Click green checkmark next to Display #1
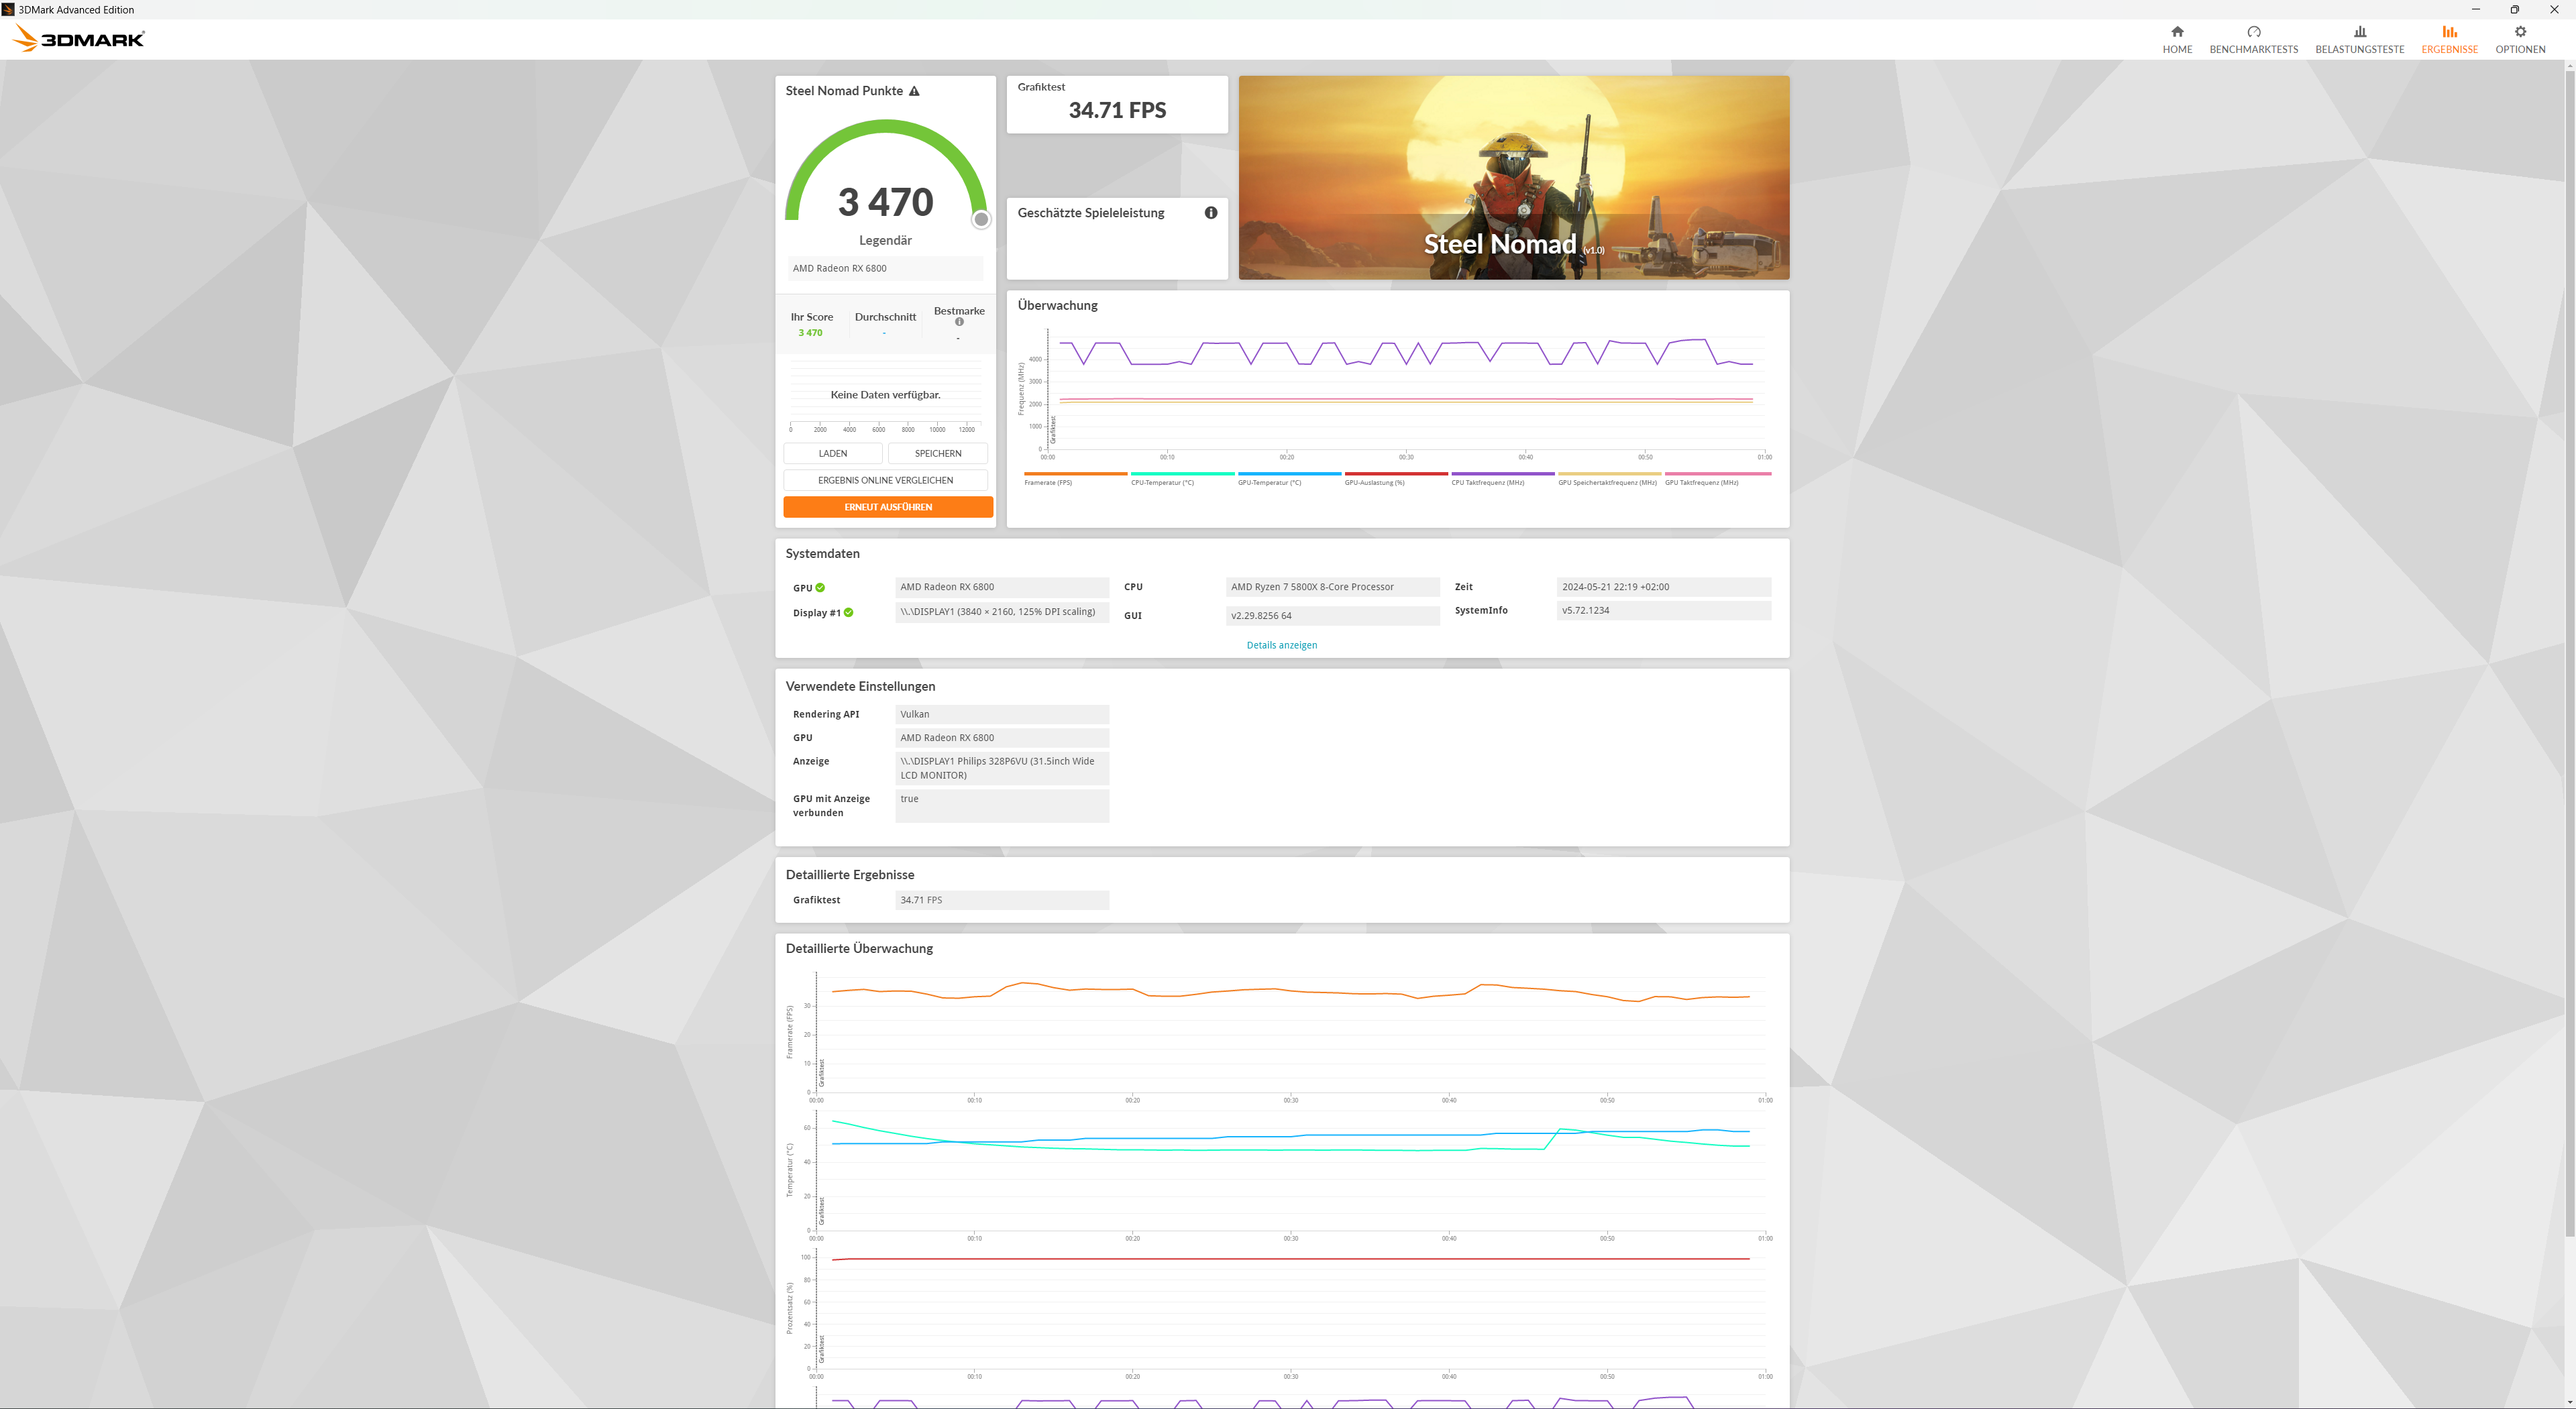This screenshot has height=1409, width=2576. coord(848,613)
